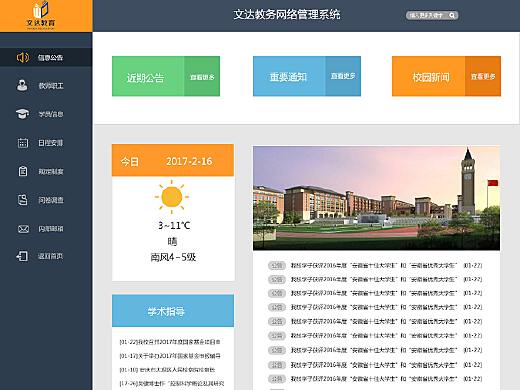The image size is (520, 390).
Task: Focus the header search box
Action: click(432, 15)
